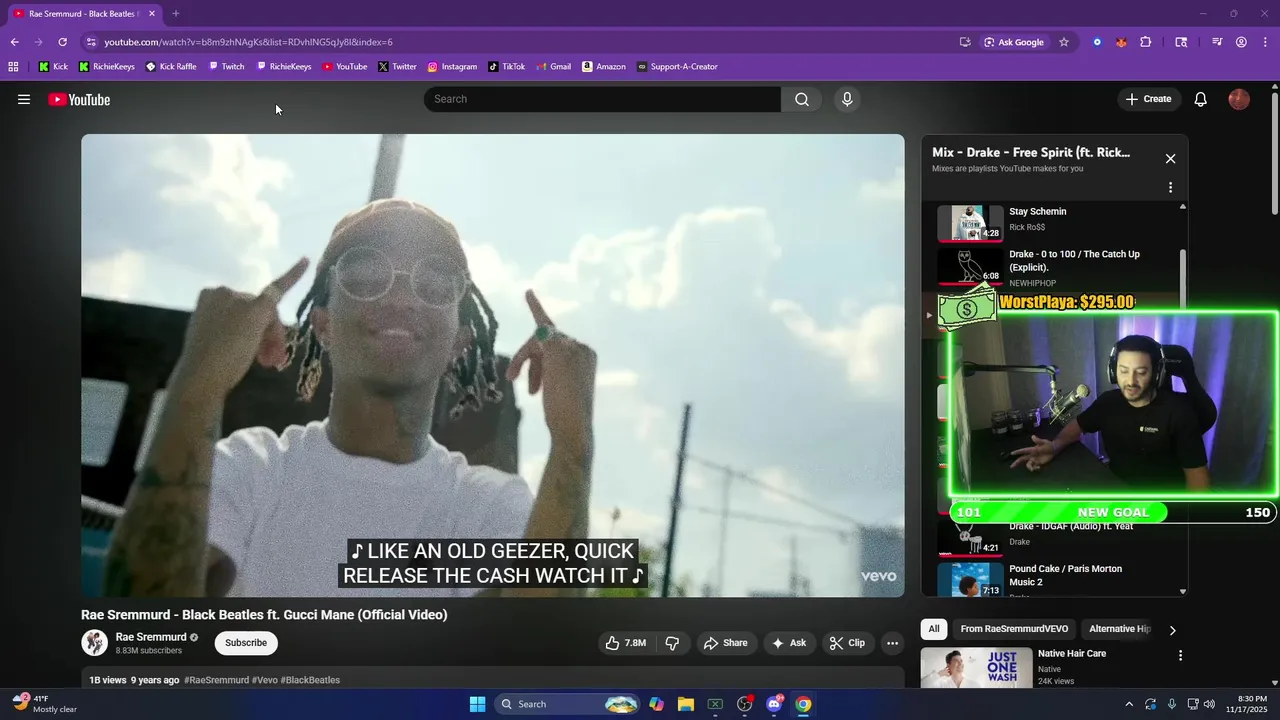Viewport: 1280px width, 720px height.
Task: Click Ask Google in address bar
Action: pos(1014,42)
